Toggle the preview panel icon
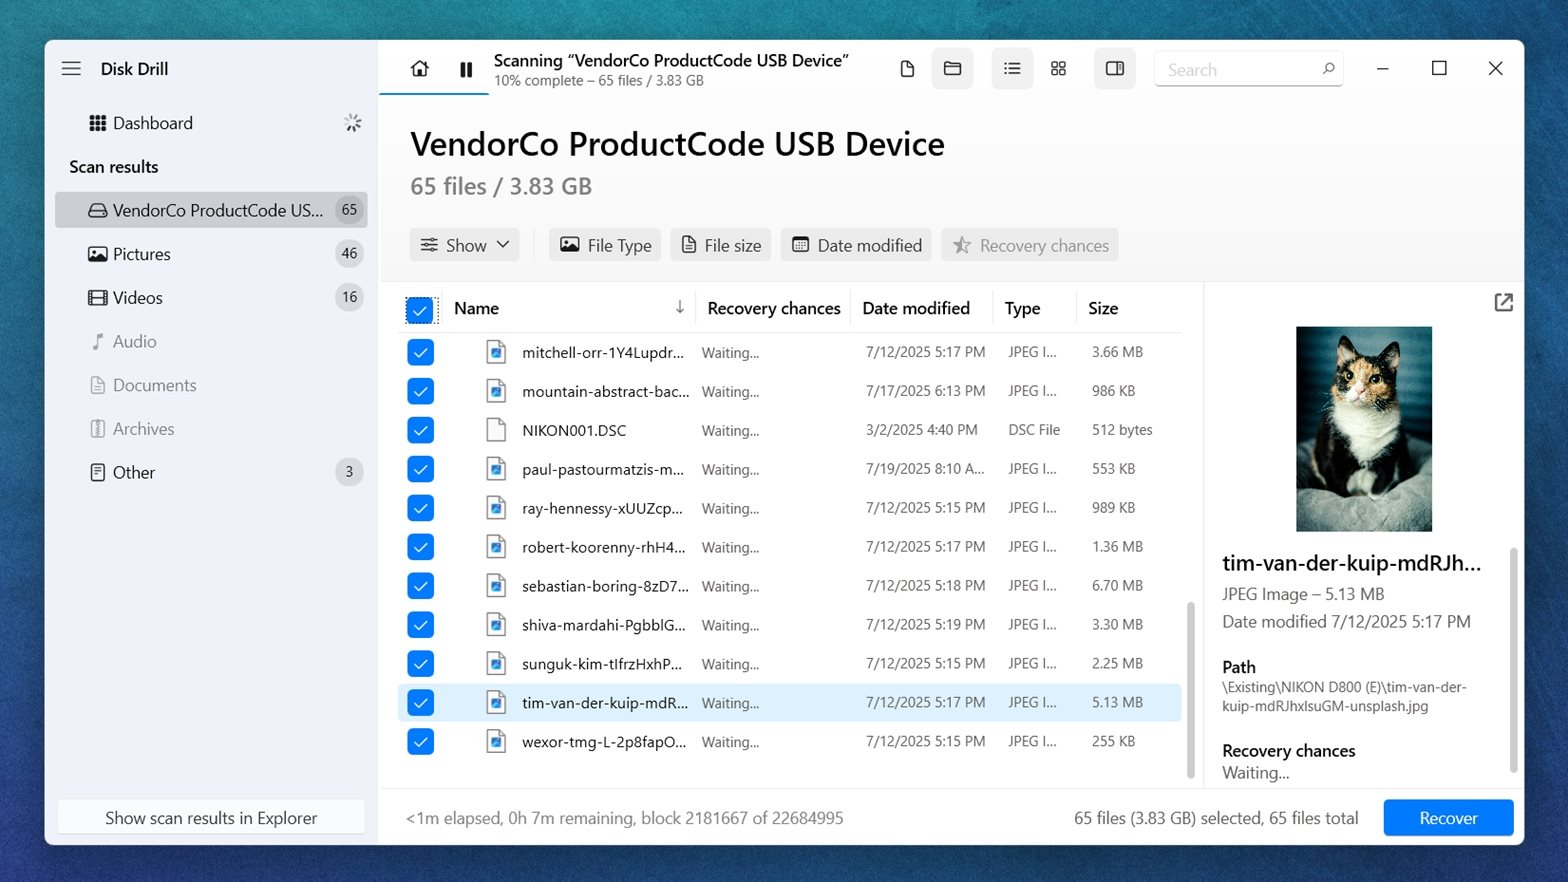1568x882 pixels. (x=1114, y=69)
